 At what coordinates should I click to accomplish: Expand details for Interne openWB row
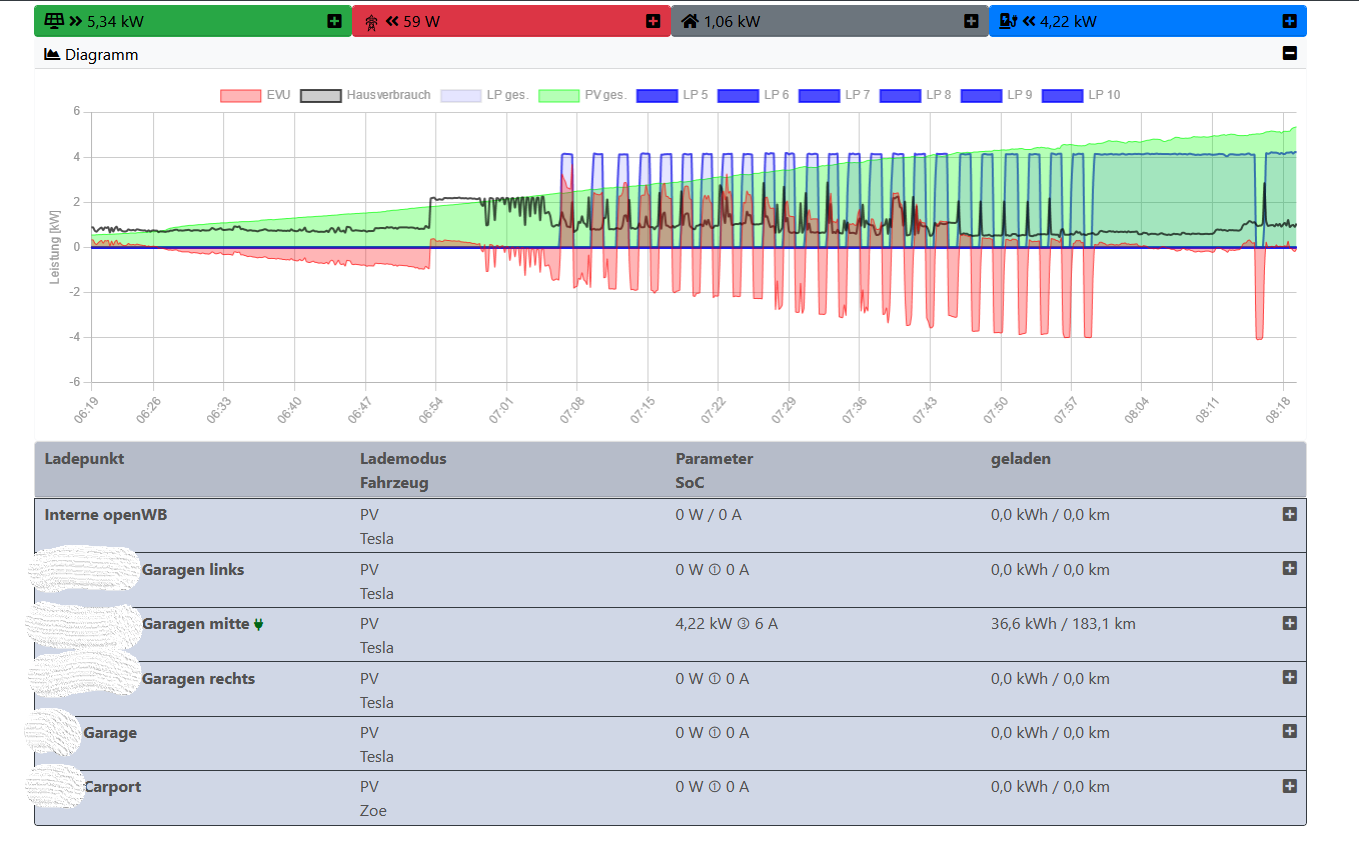point(1289,514)
